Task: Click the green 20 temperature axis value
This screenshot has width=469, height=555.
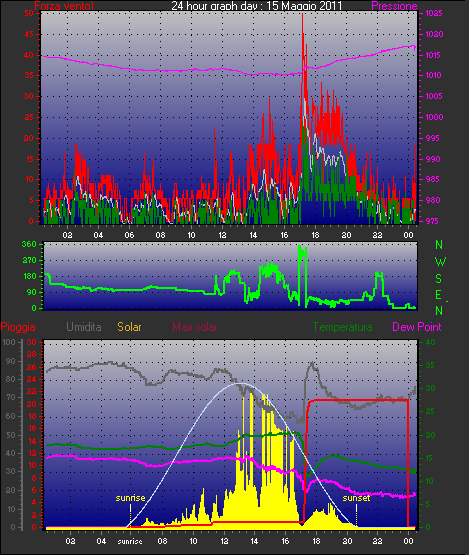Action: (430, 435)
